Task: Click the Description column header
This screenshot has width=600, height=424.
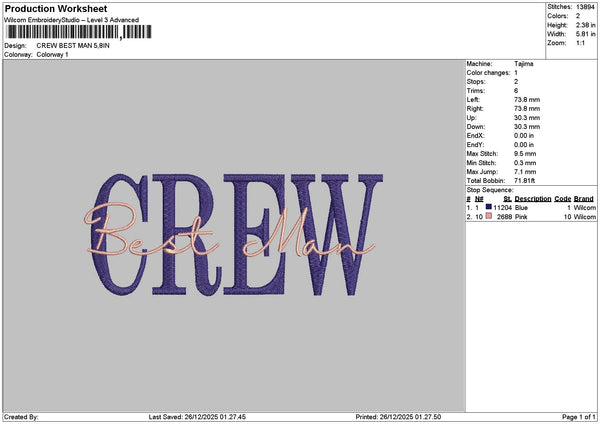Action: click(x=533, y=199)
